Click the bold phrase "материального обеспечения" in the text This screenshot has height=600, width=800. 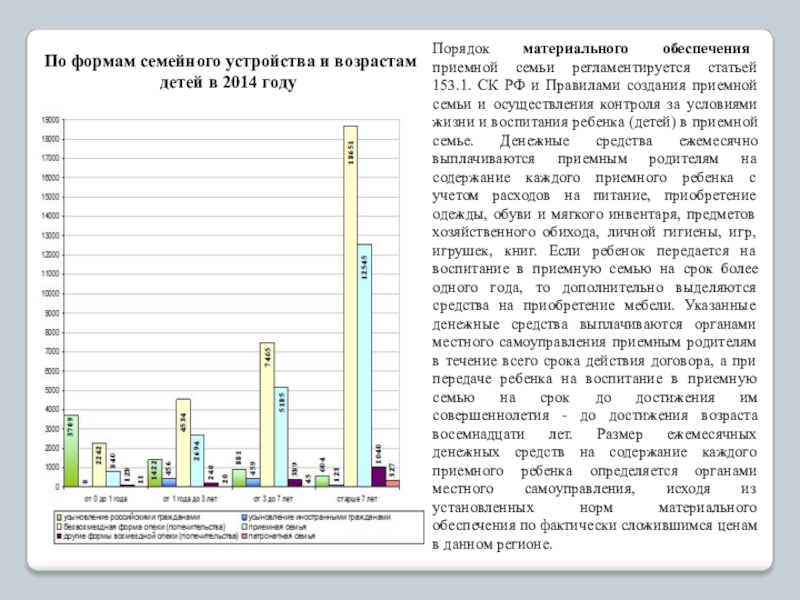tap(636, 48)
